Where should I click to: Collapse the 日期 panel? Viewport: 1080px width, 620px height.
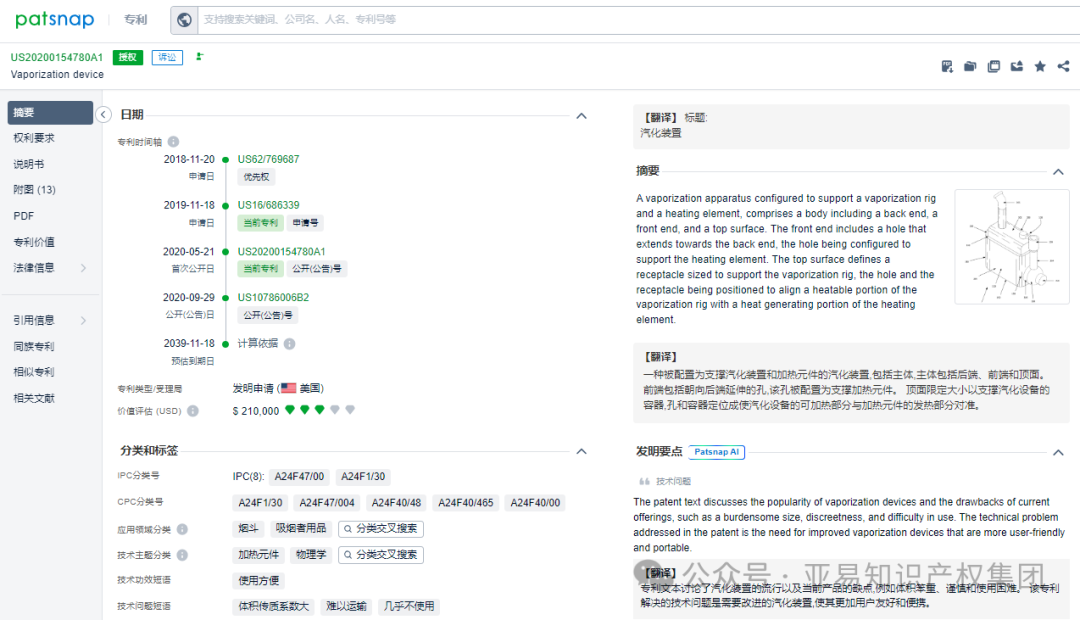[x=581, y=115]
